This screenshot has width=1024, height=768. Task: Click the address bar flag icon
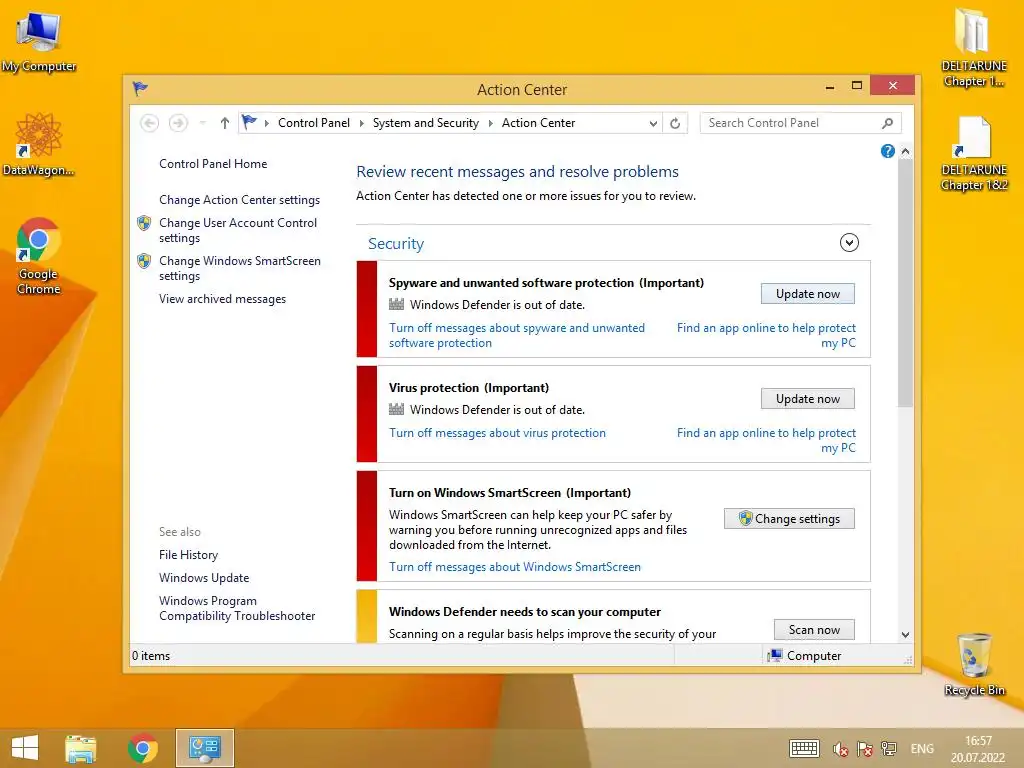(249, 122)
